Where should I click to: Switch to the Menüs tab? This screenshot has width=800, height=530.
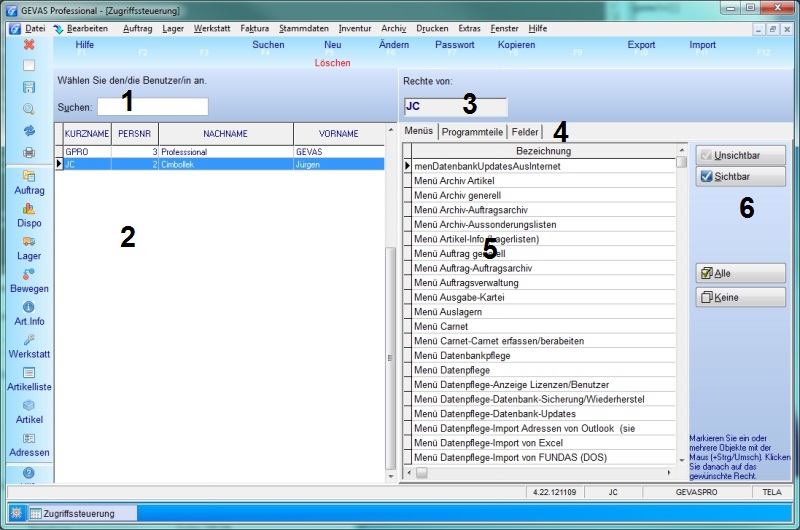click(x=418, y=131)
